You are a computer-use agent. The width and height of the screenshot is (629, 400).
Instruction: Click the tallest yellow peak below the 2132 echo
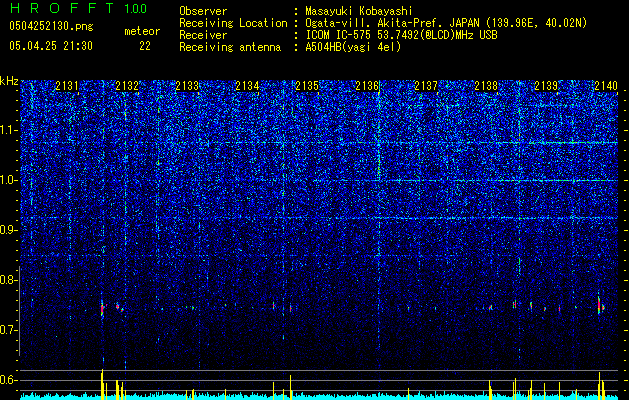click(102, 384)
